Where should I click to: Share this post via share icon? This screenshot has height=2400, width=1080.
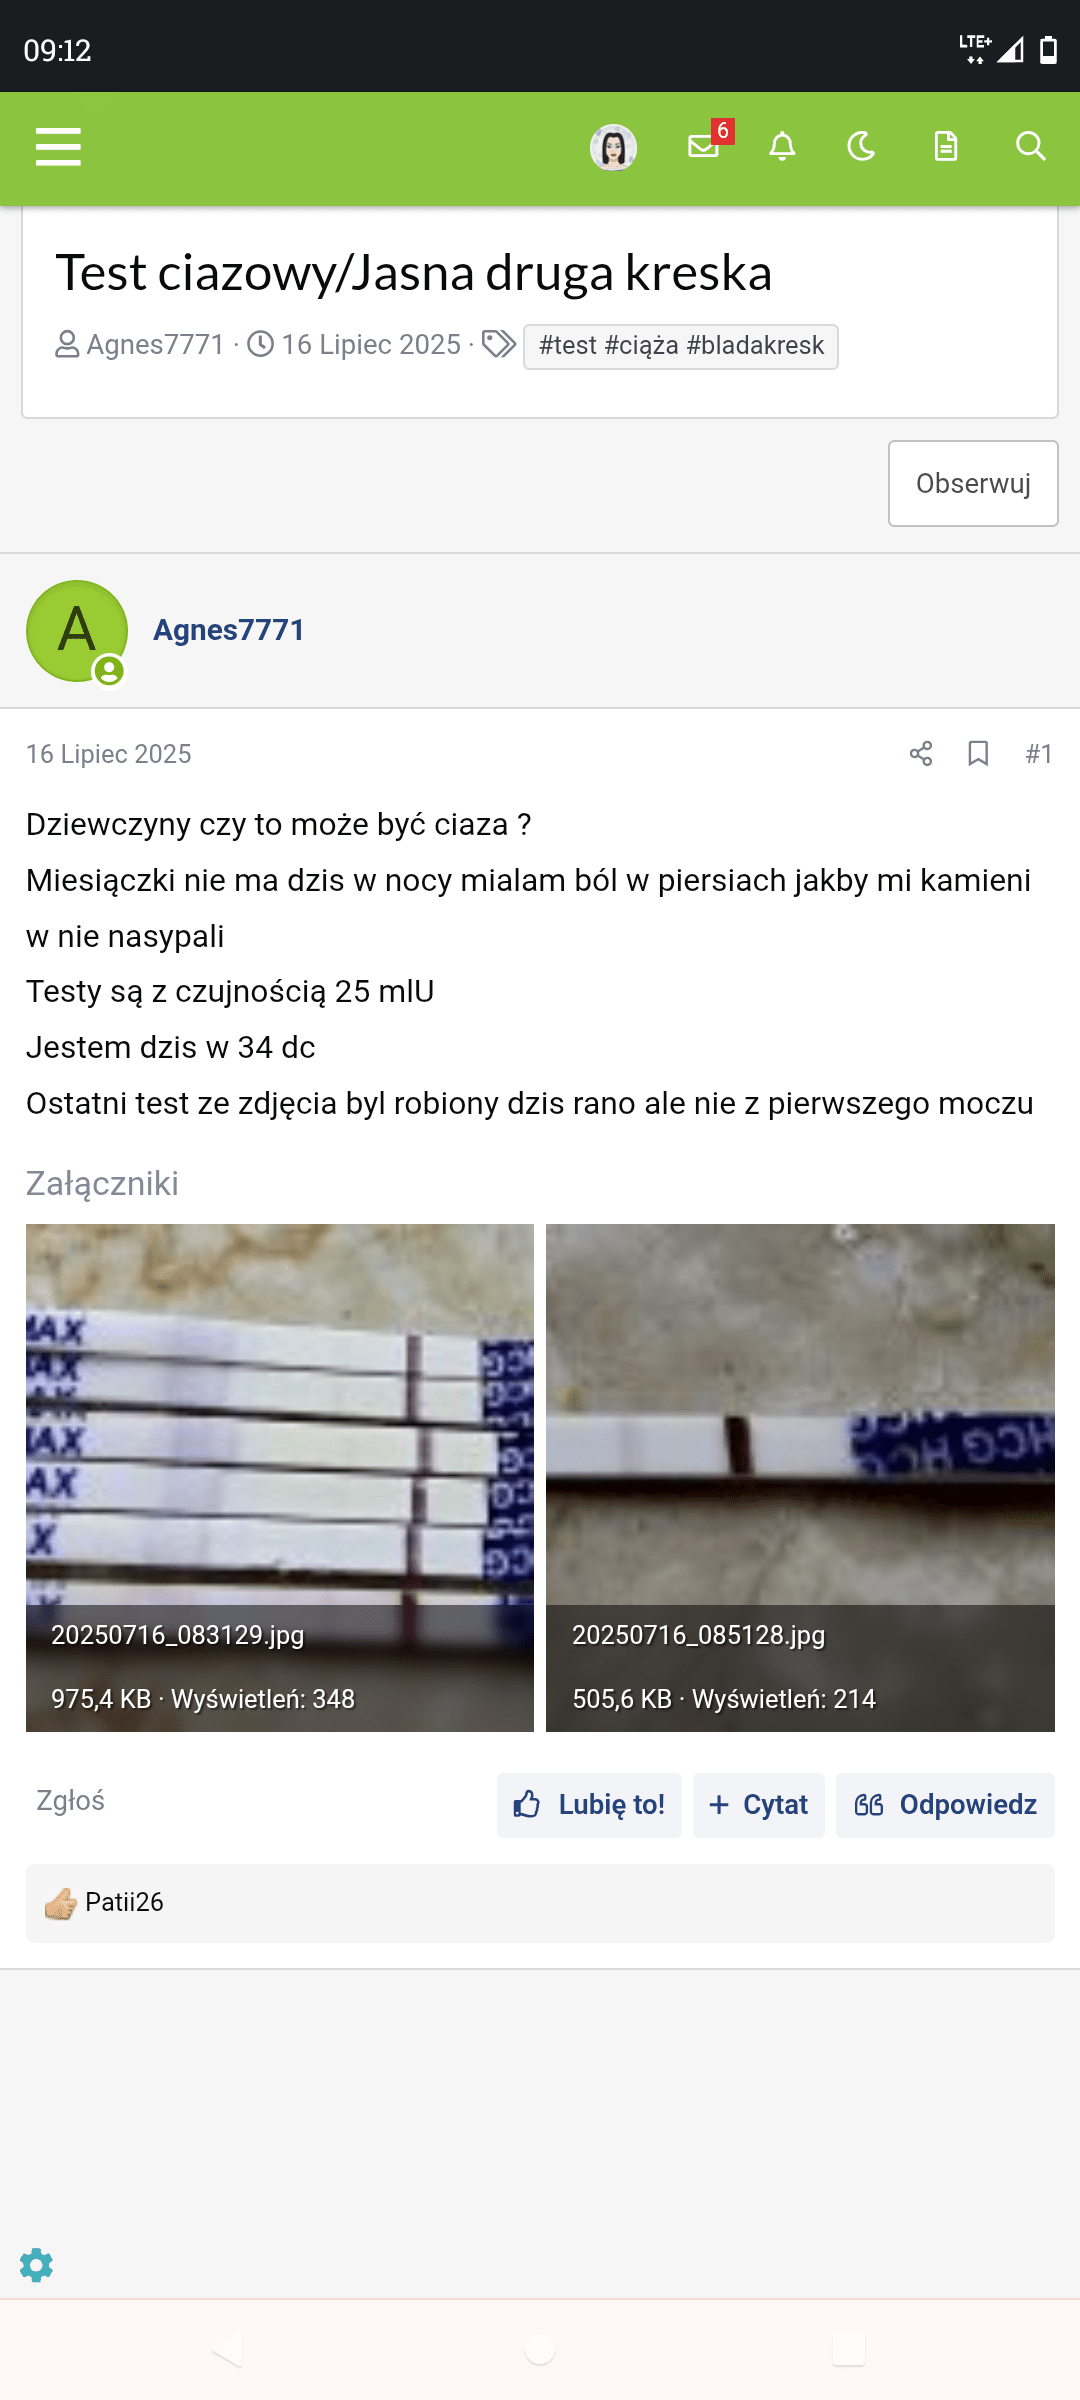[x=921, y=753]
